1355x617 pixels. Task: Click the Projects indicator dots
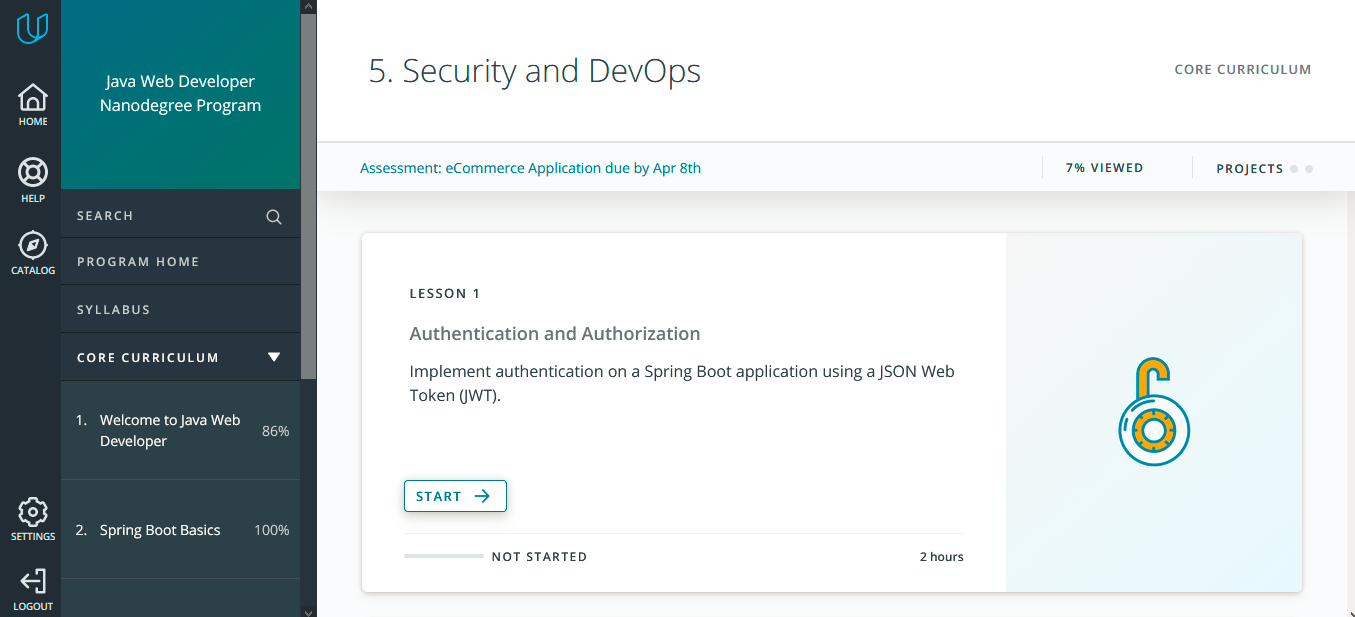click(x=1301, y=169)
